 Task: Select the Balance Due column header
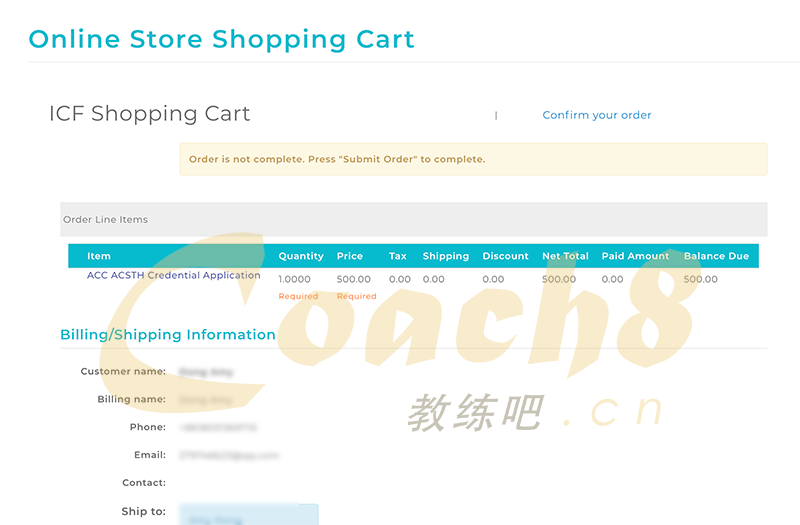pos(716,256)
